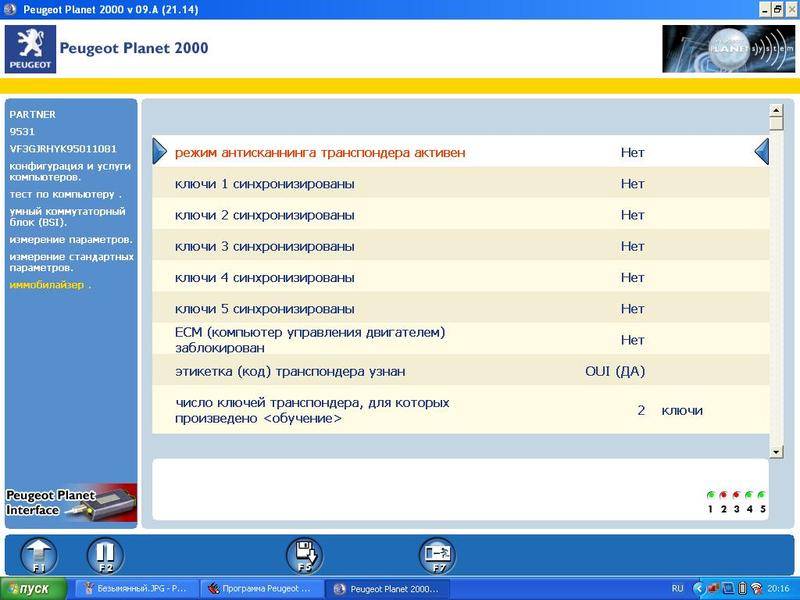Click the left blue arrow row marker

[160, 152]
